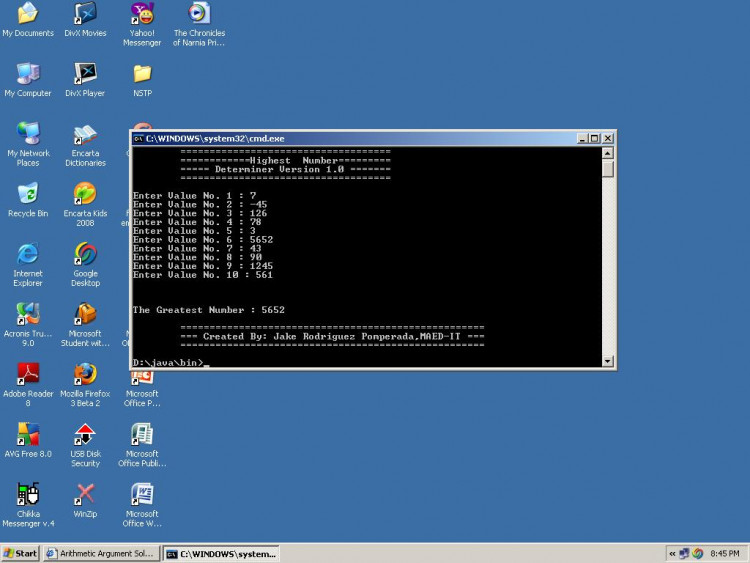Open the USB Disk Security shortcut
Viewport: 750px width, 563px height.
coord(85,435)
